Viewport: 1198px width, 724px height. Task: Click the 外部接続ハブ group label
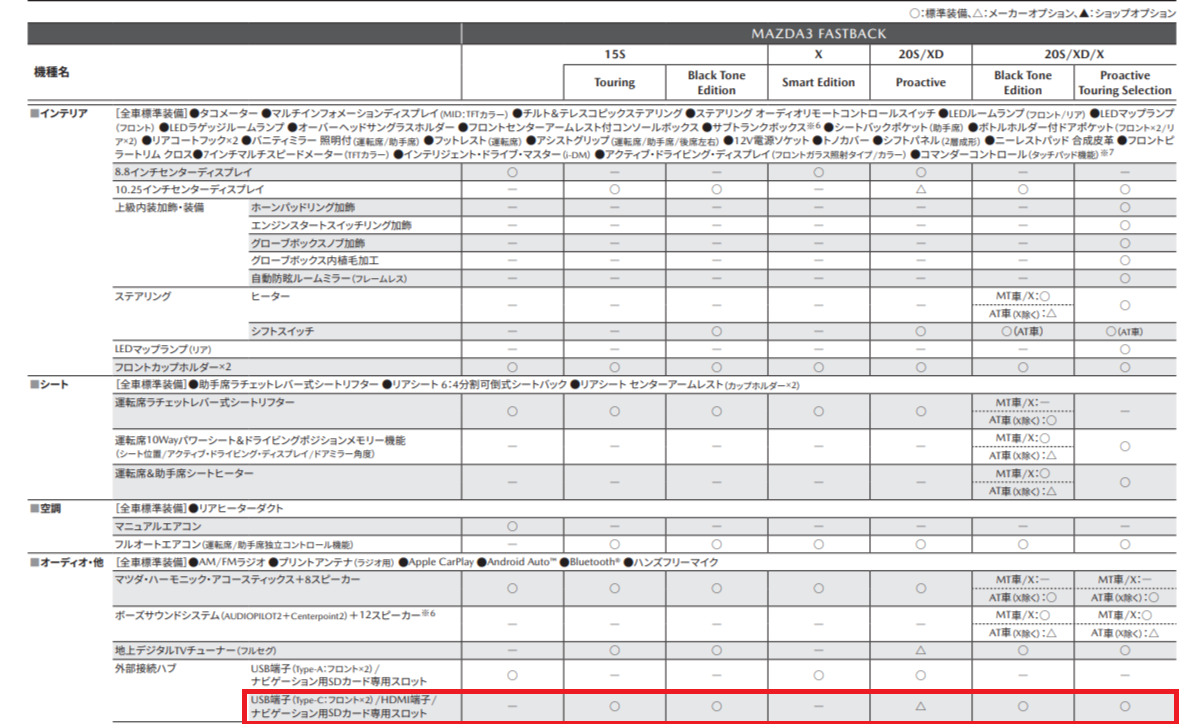(145, 668)
